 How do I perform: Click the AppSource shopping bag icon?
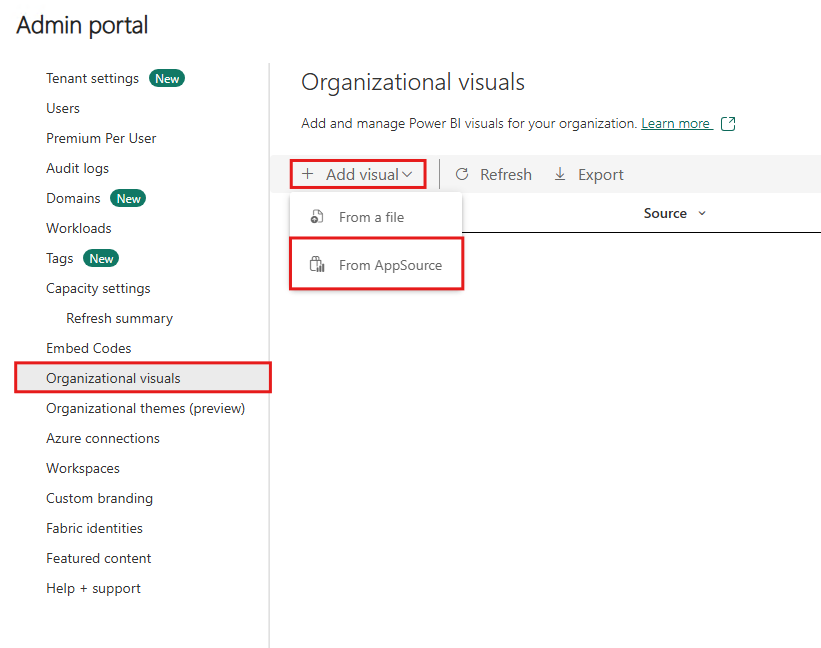[x=316, y=264]
